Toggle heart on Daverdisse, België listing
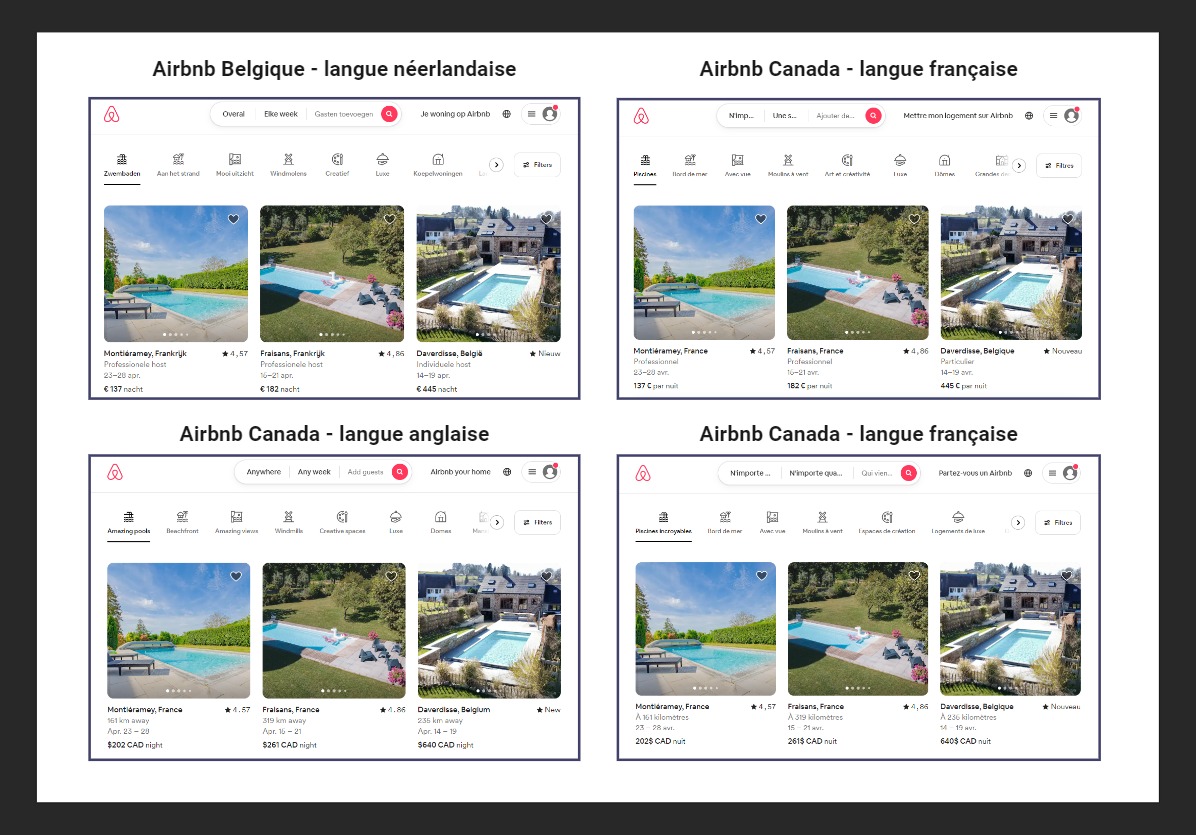 pos(546,219)
